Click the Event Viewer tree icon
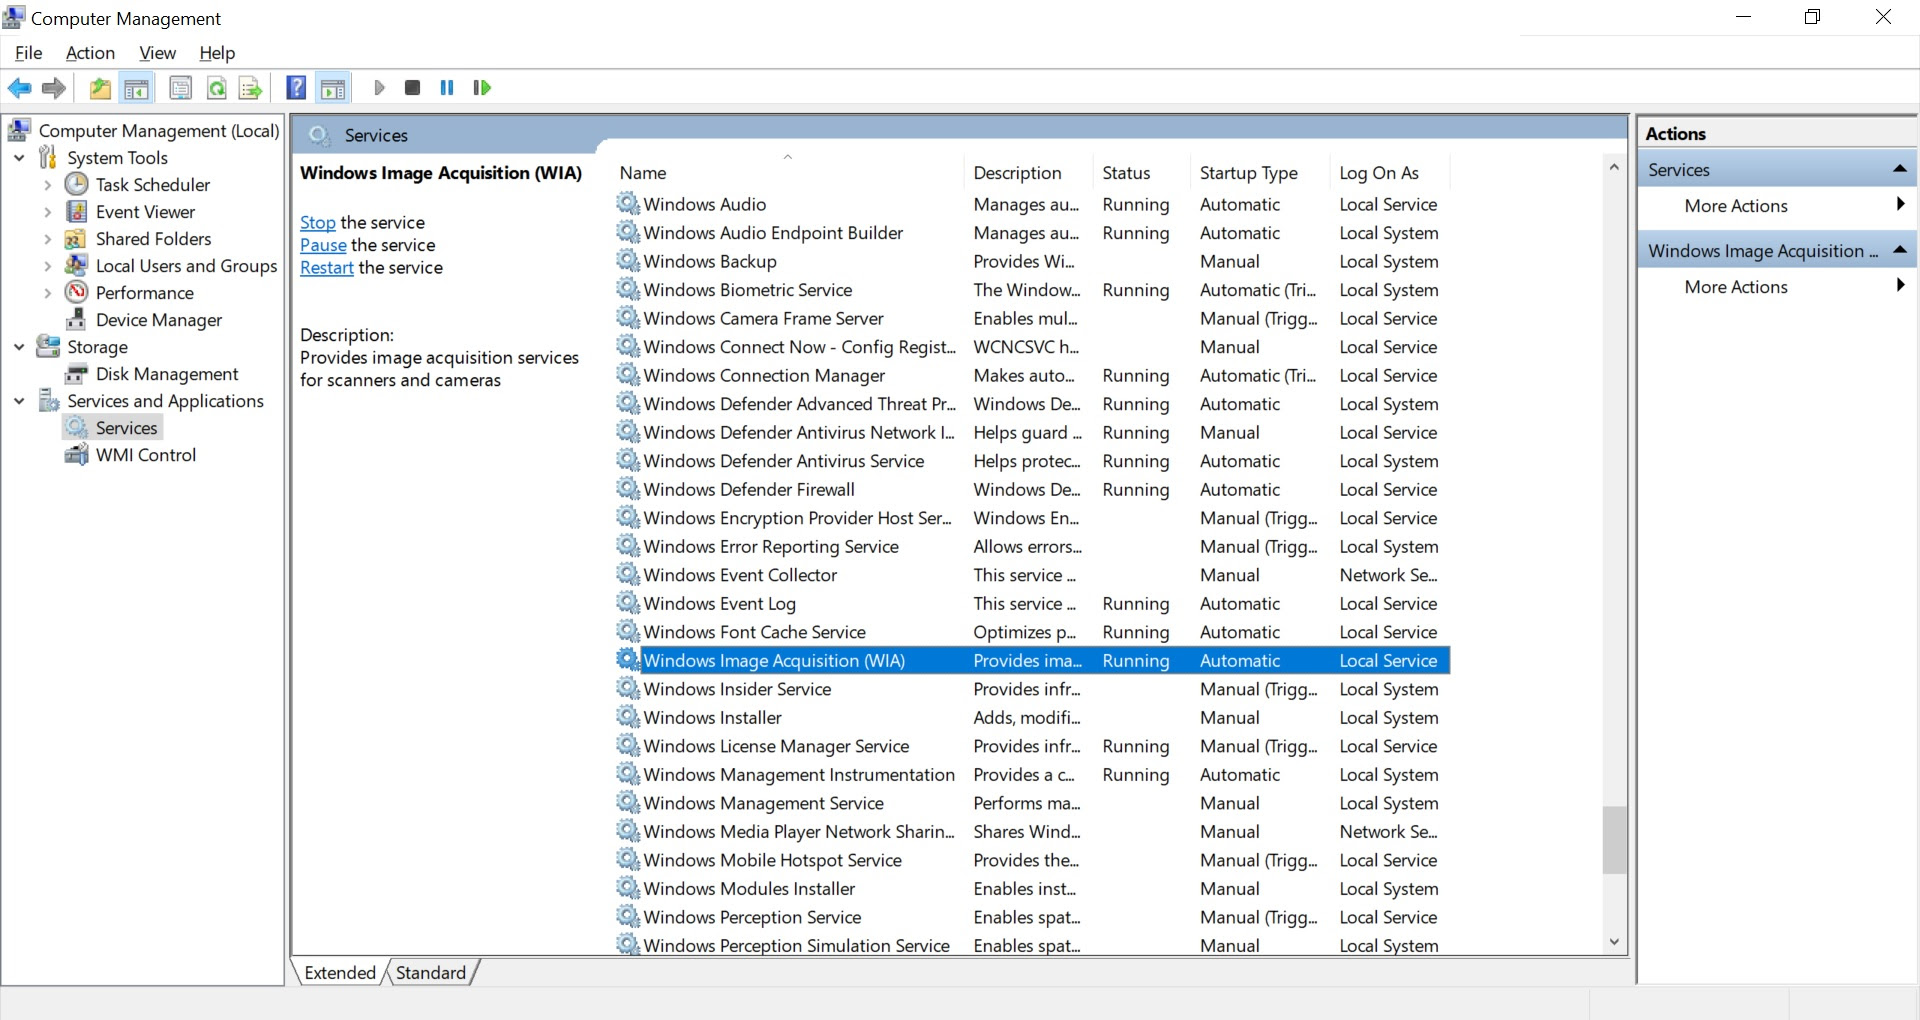The image size is (1920, 1020). [x=77, y=211]
